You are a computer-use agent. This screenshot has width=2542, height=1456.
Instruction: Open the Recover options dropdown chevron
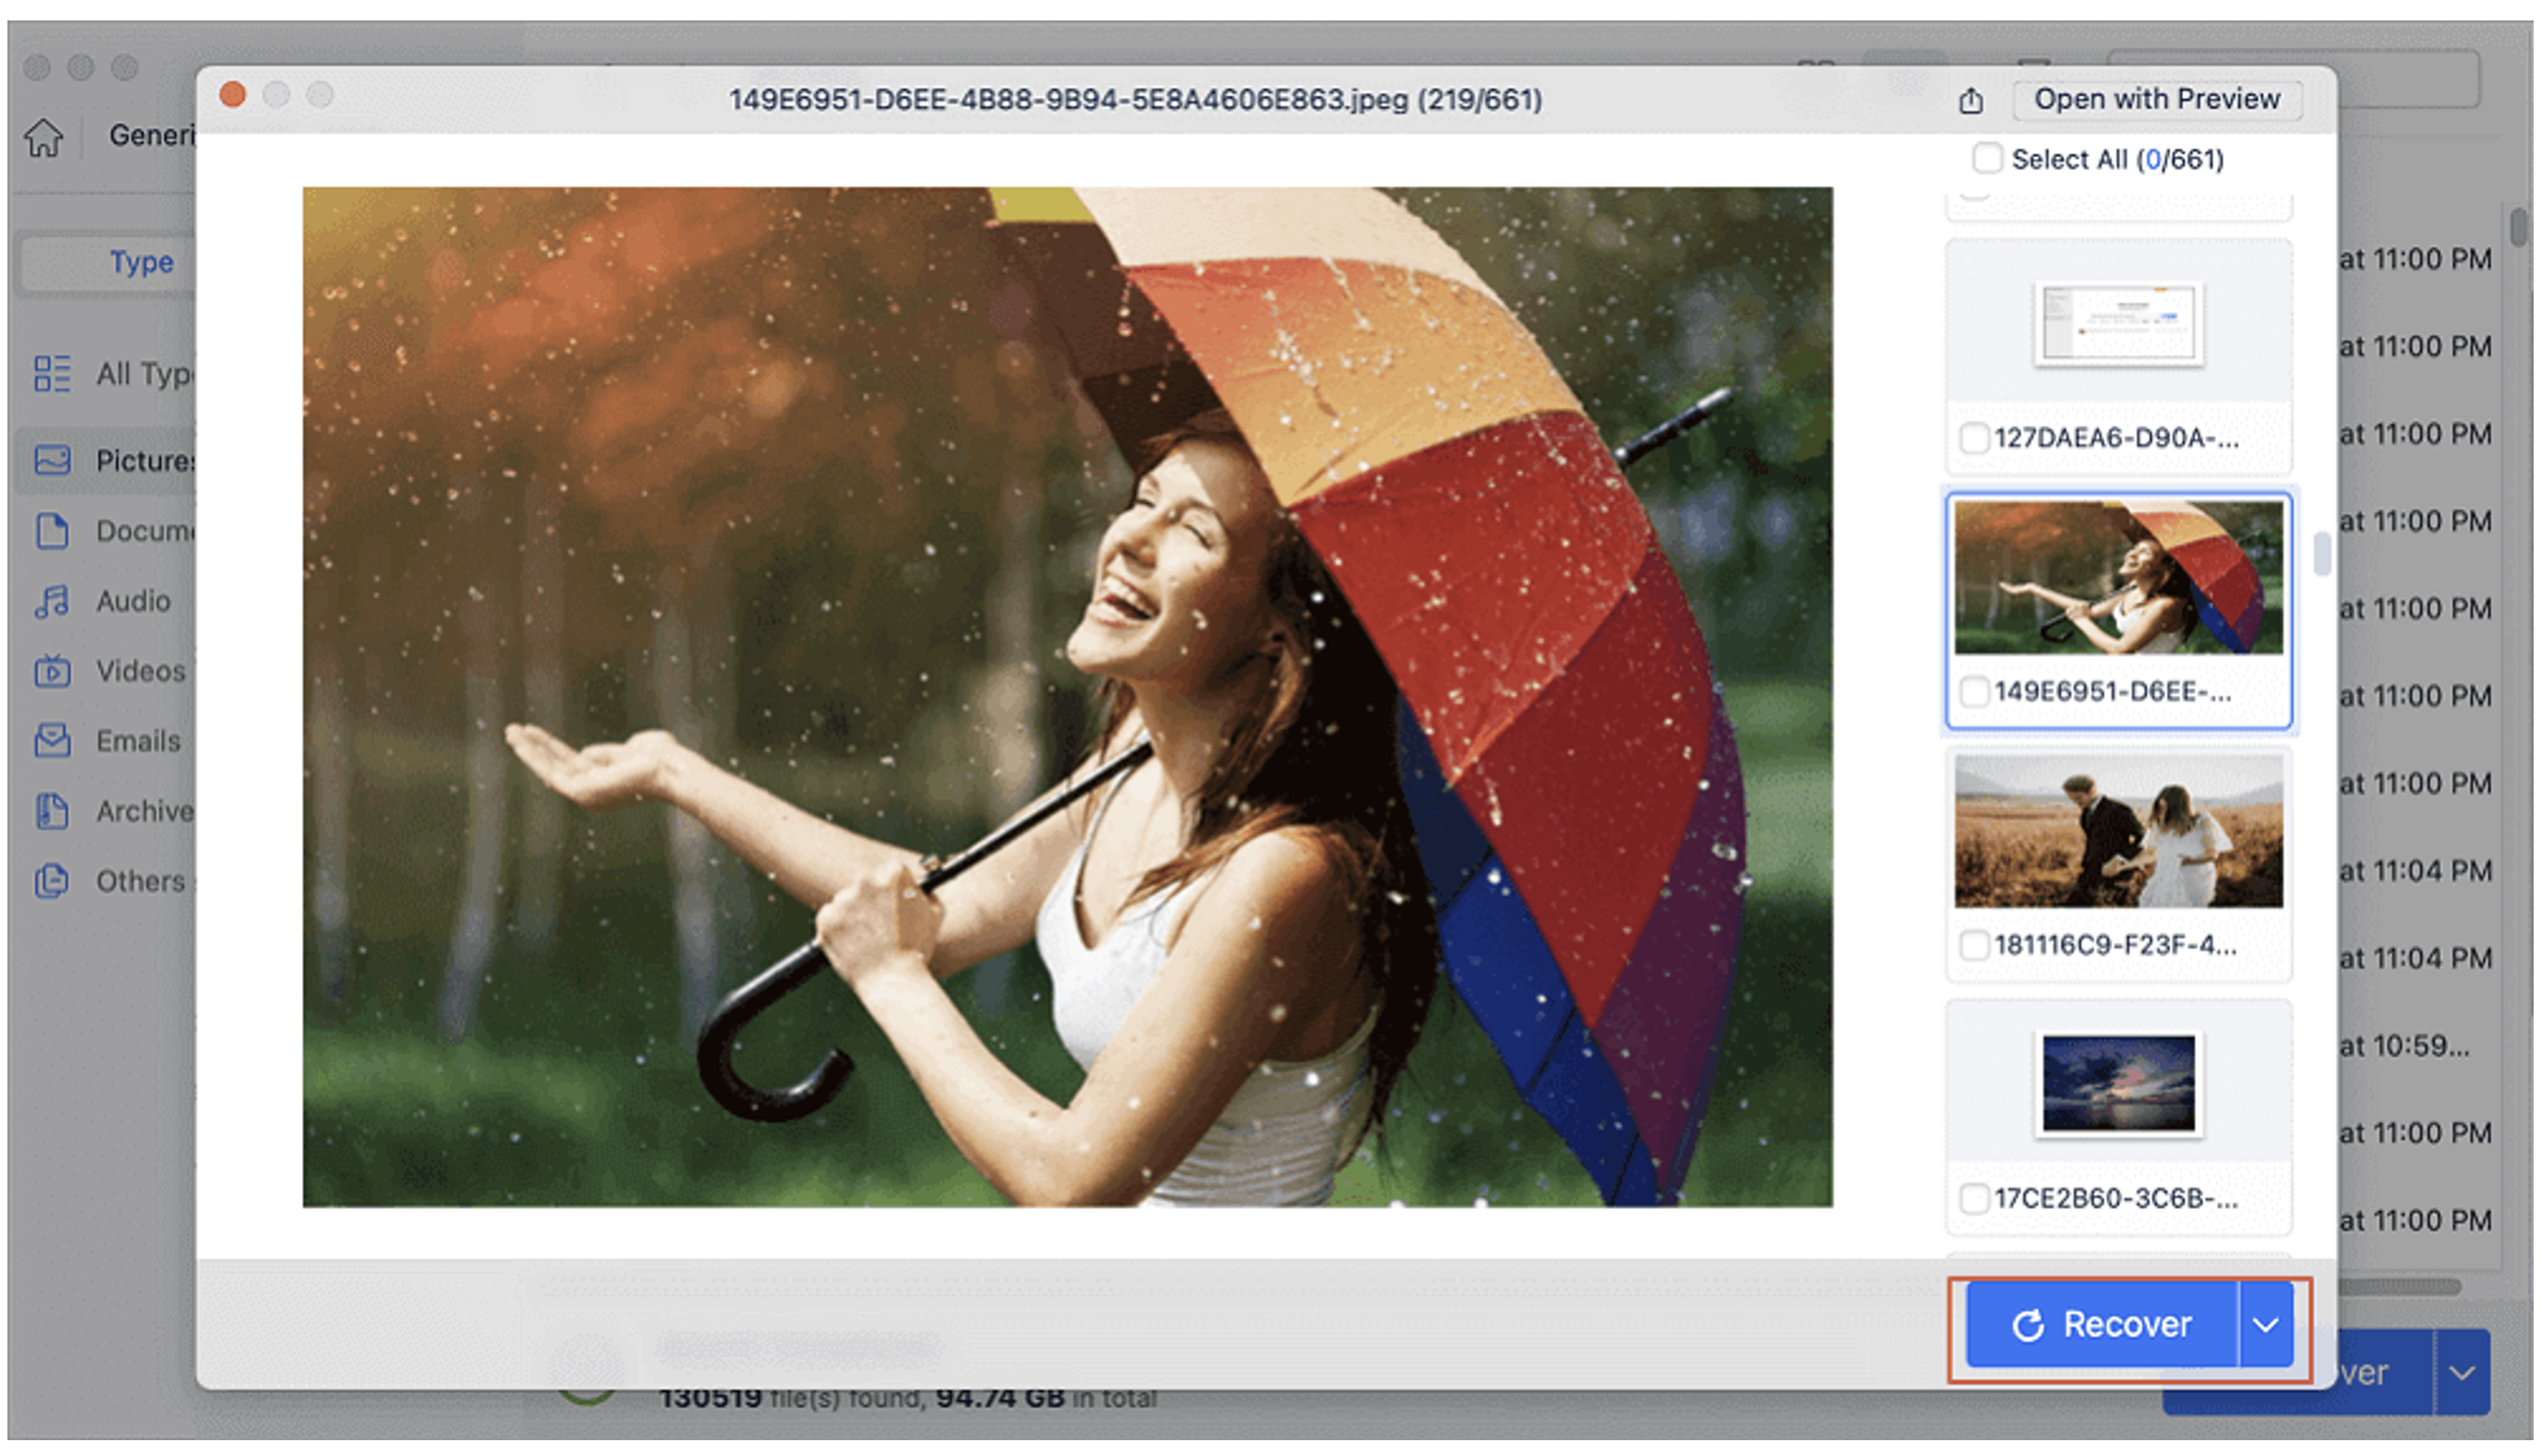tap(2265, 1324)
